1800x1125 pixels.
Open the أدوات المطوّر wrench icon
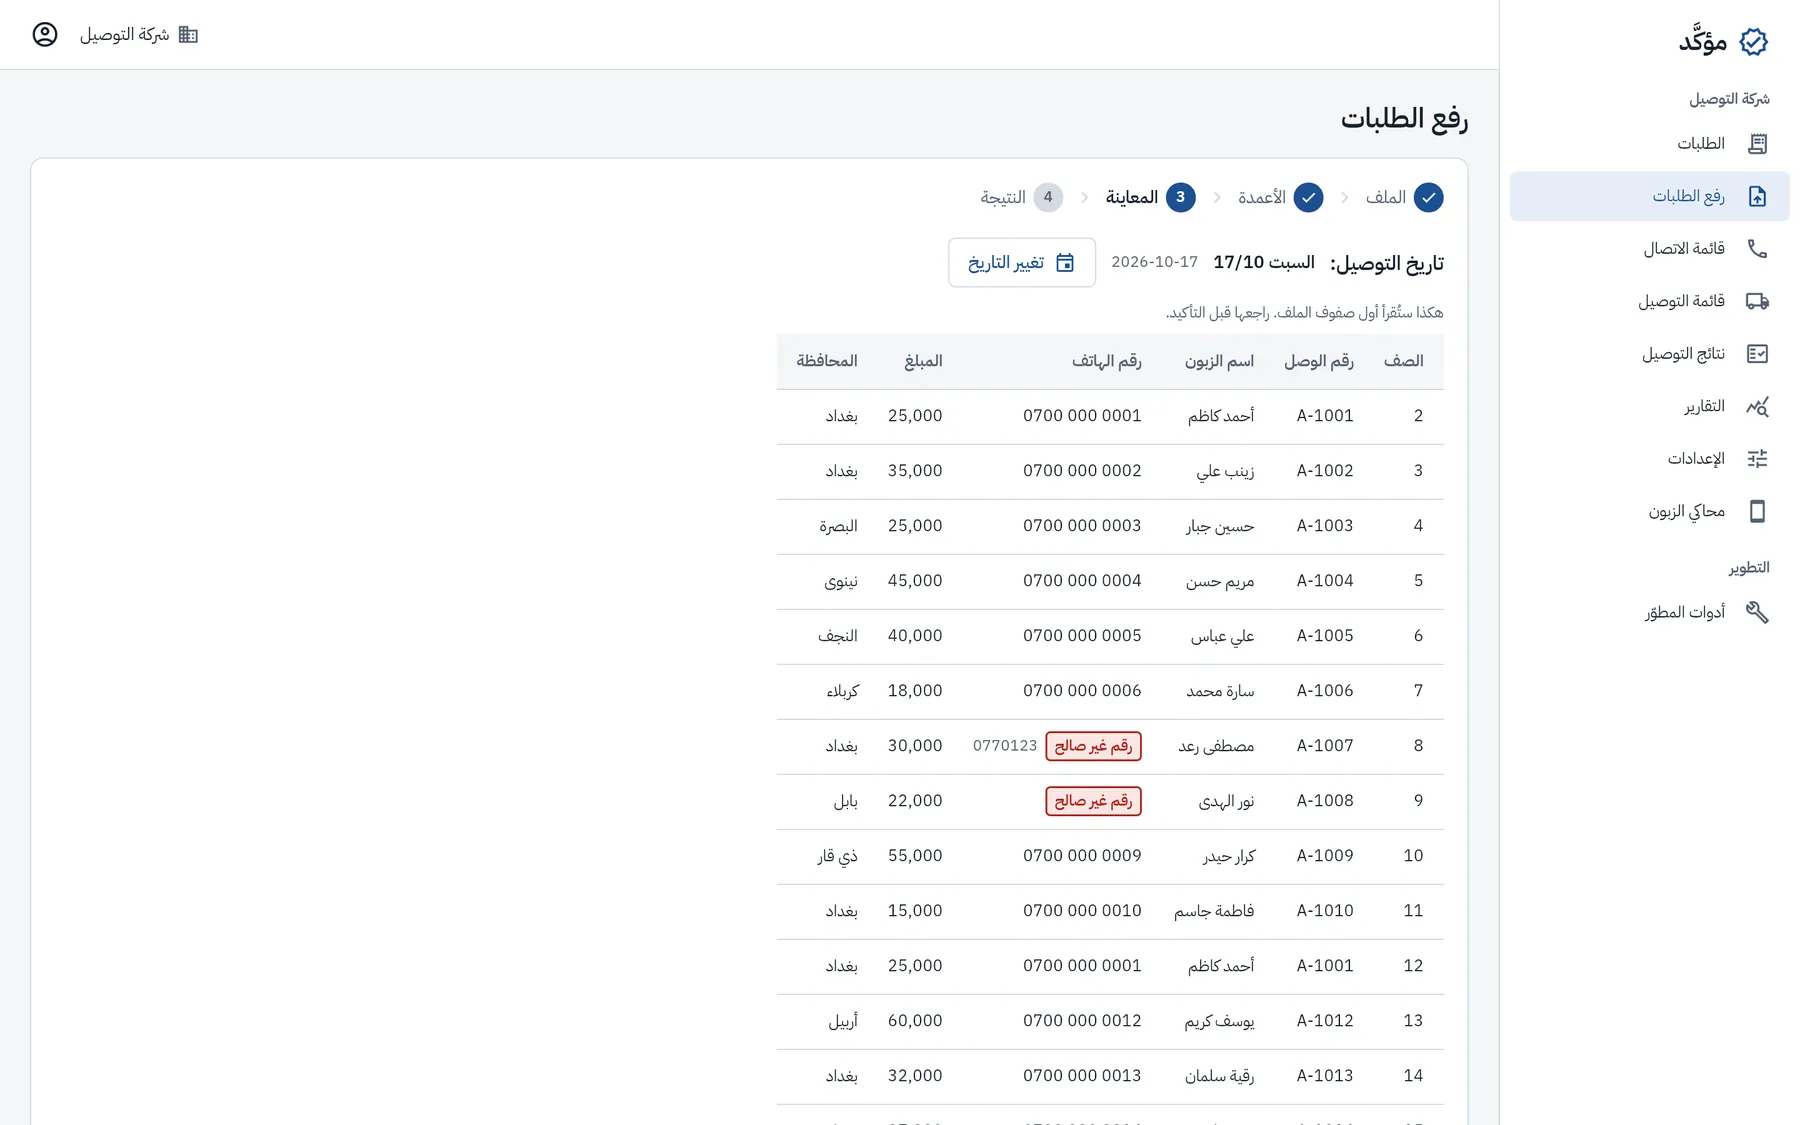(1757, 612)
